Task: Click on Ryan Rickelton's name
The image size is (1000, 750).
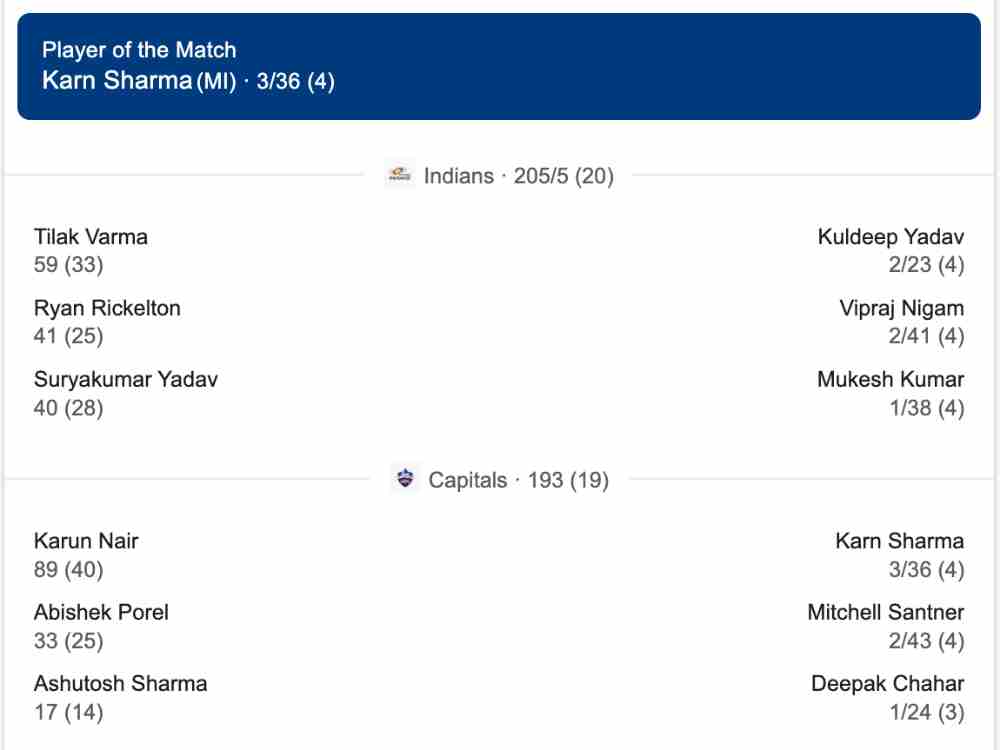Action: point(107,308)
